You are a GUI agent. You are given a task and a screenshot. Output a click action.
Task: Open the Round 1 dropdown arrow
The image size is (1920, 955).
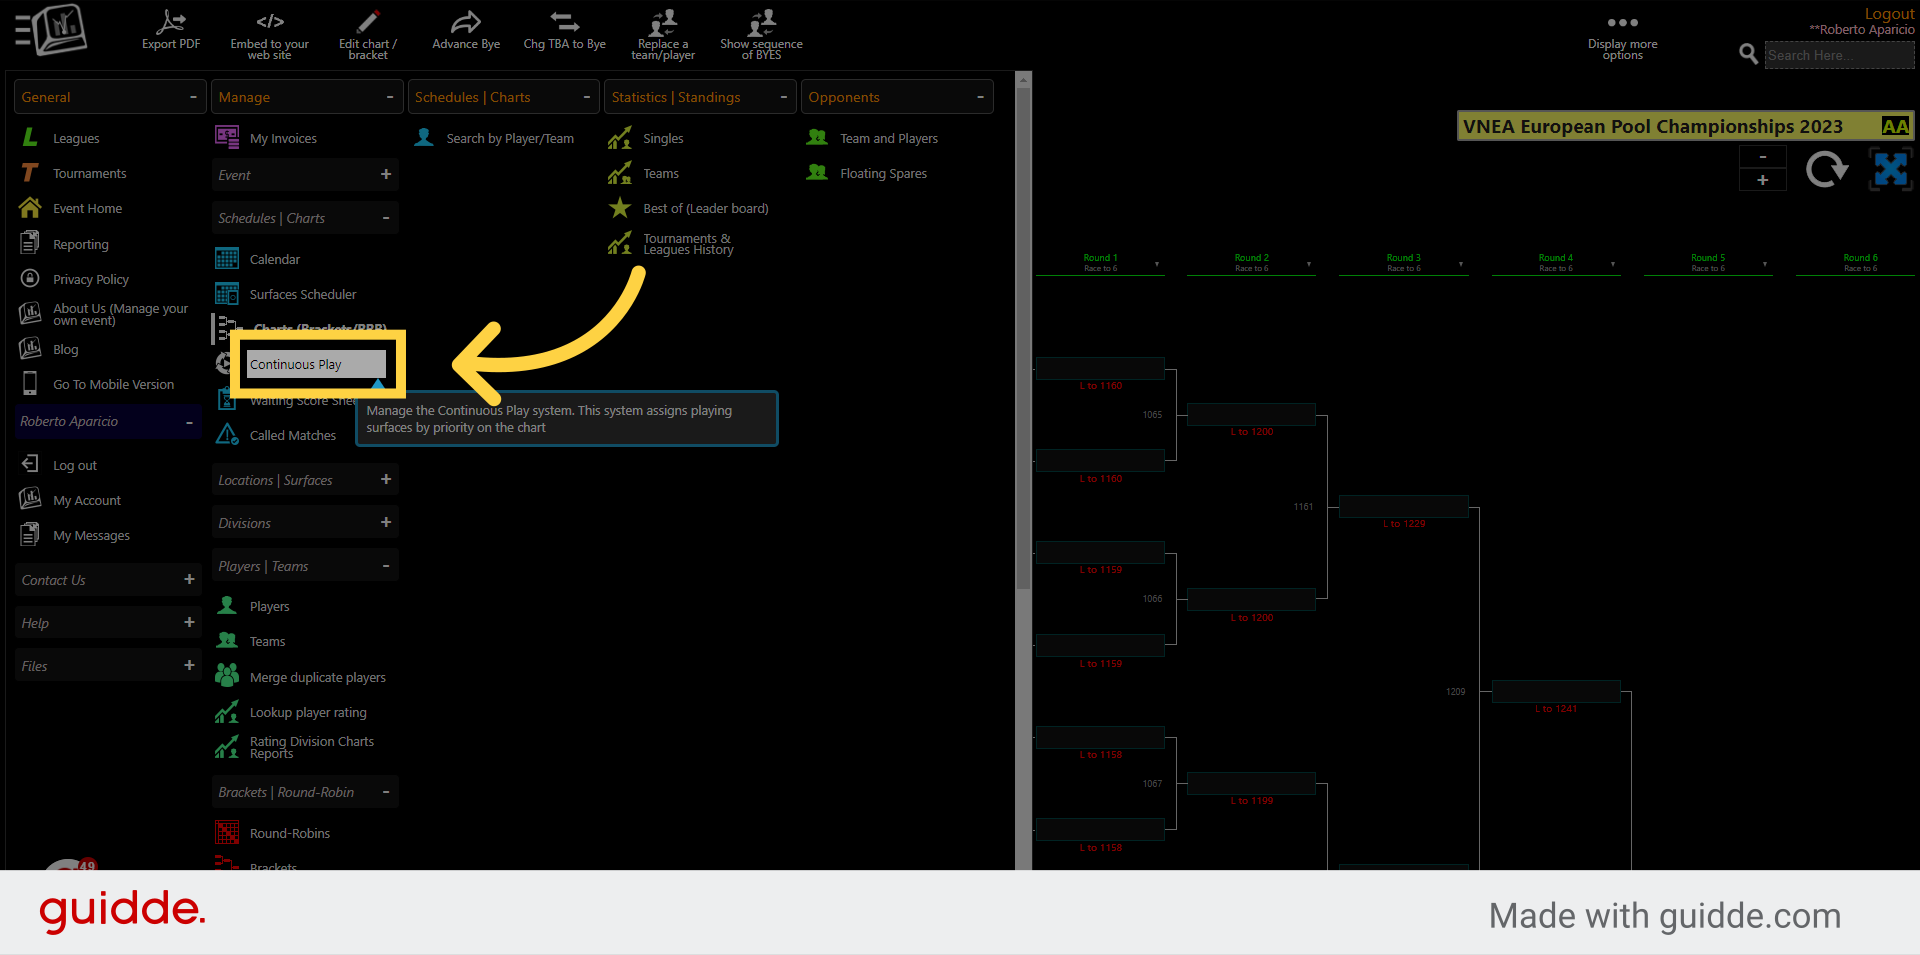tap(1159, 264)
